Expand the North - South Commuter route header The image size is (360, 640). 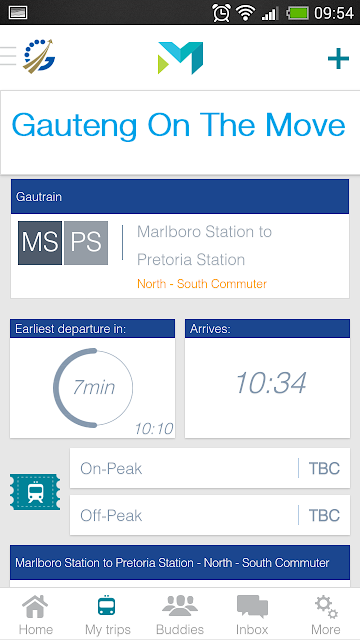[x=180, y=562]
